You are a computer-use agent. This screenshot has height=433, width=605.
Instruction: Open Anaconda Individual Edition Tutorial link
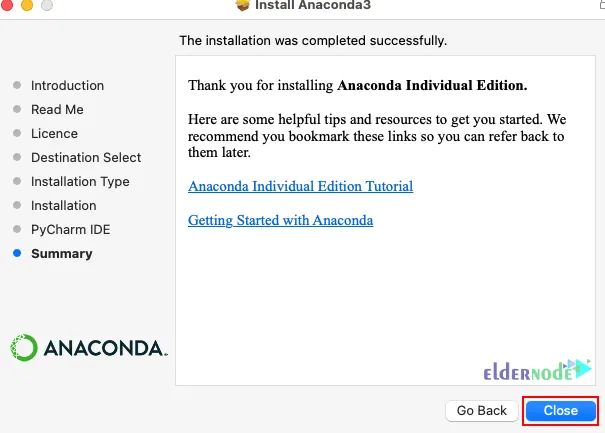(300, 186)
